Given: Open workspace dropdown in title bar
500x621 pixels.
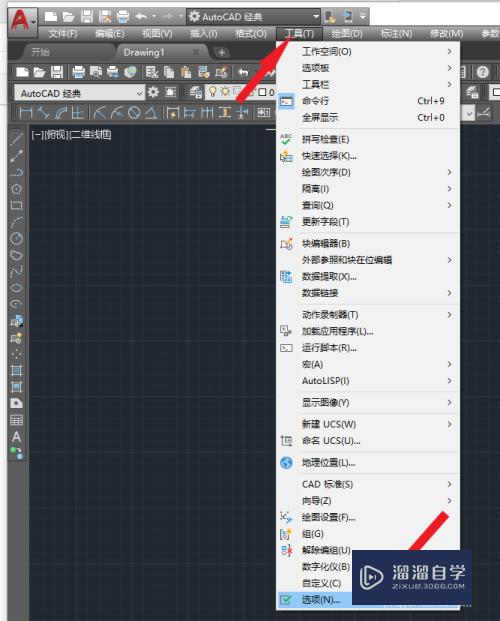Looking at the screenshot, I should 254,17.
